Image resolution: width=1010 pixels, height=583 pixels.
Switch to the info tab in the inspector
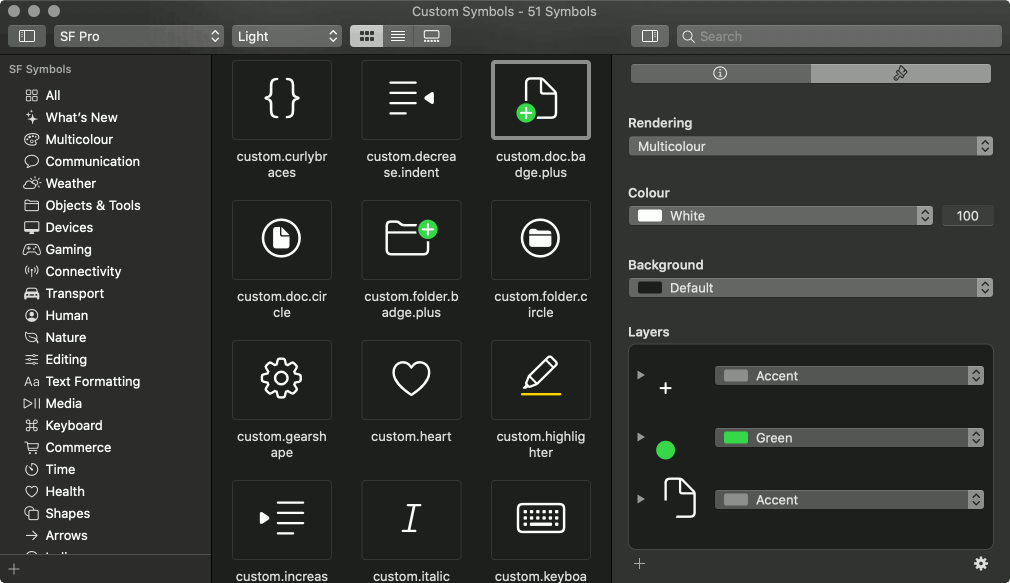click(719, 72)
